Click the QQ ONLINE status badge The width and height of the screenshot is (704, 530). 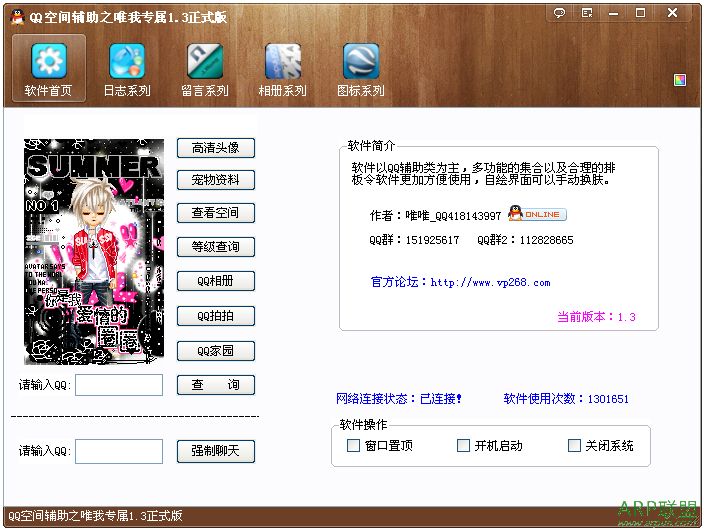pyautogui.click(x=537, y=214)
